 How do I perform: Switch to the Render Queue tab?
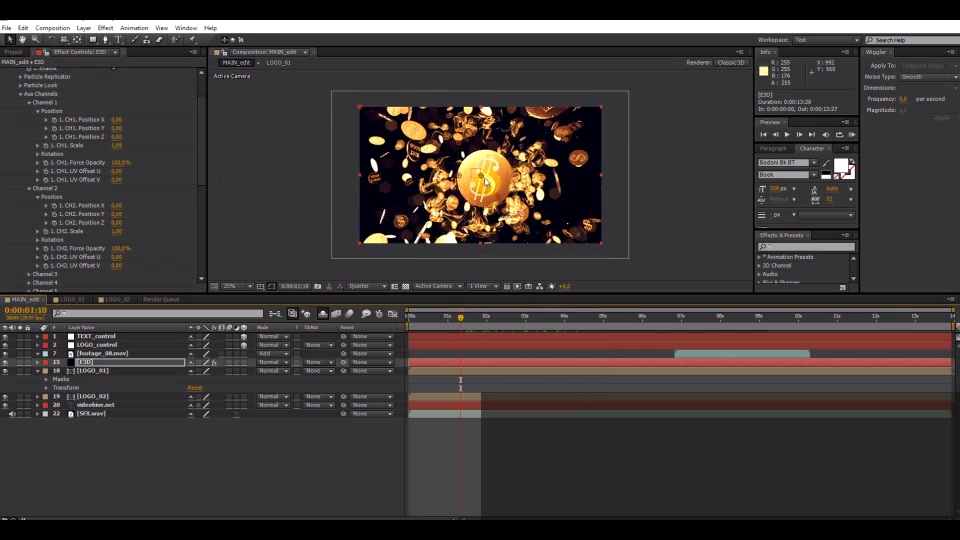tap(161, 299)
